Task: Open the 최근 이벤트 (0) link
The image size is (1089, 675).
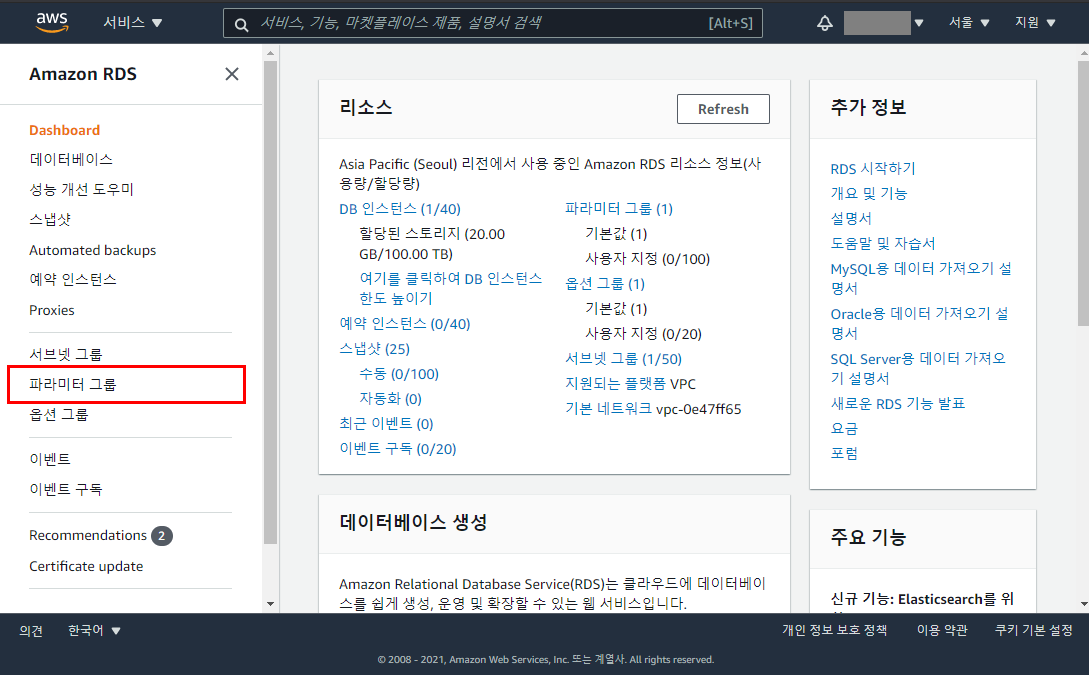Action: pyautogui.click(x=386, y=424)
